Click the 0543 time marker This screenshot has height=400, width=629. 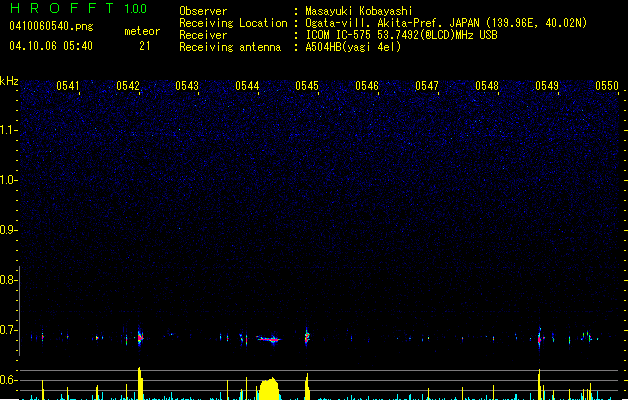pos(187,86)
